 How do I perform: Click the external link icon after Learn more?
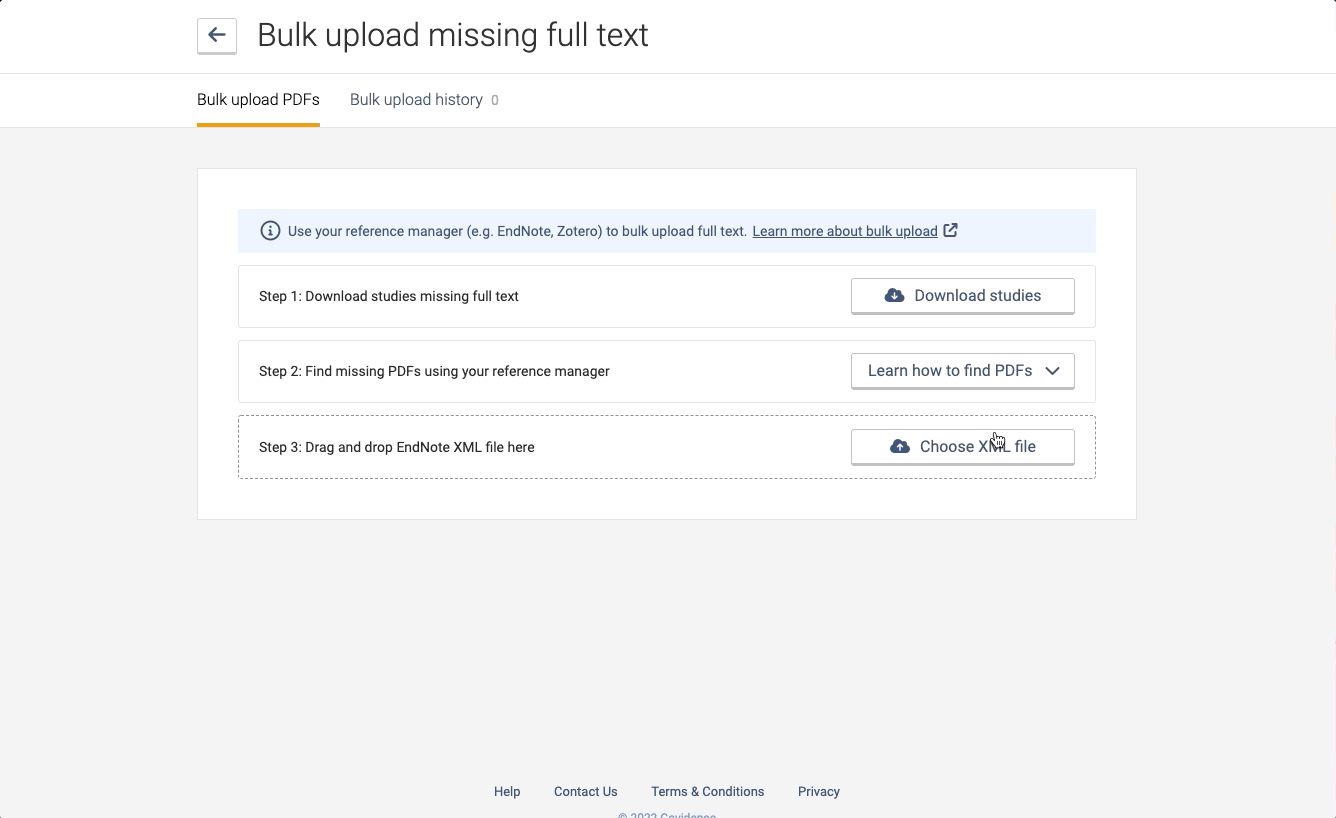(951, 231)
